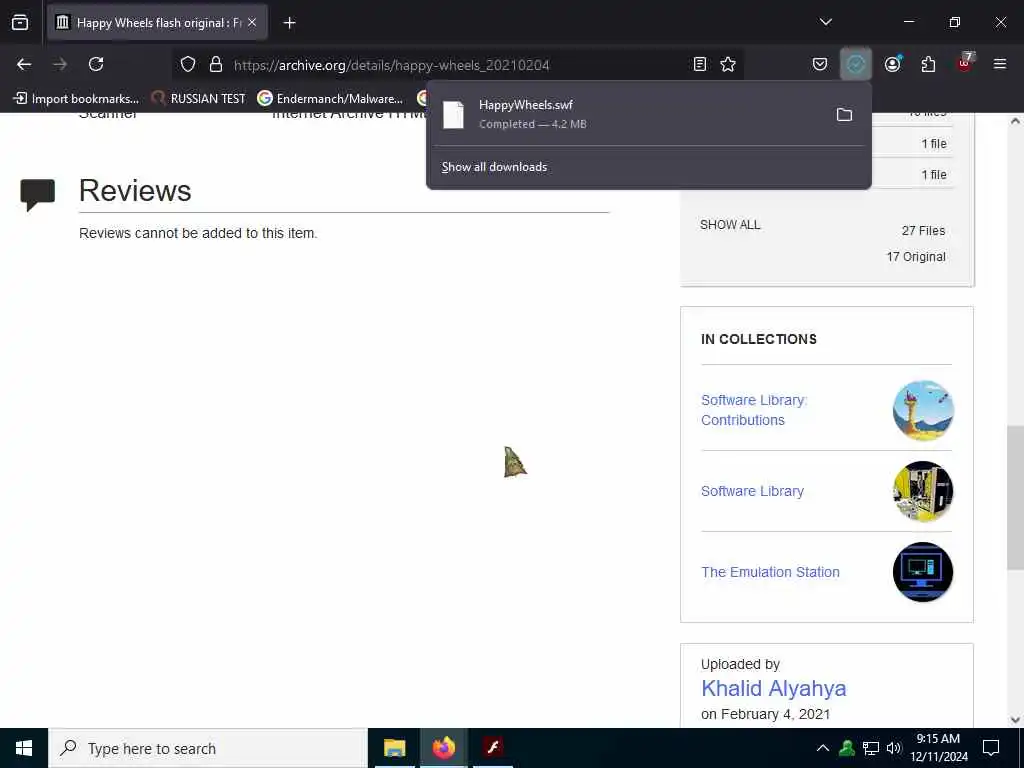Viewport: 1024px width, 768px height.
Task: Open the extensions puzzle icon
Action: (928, 64)
